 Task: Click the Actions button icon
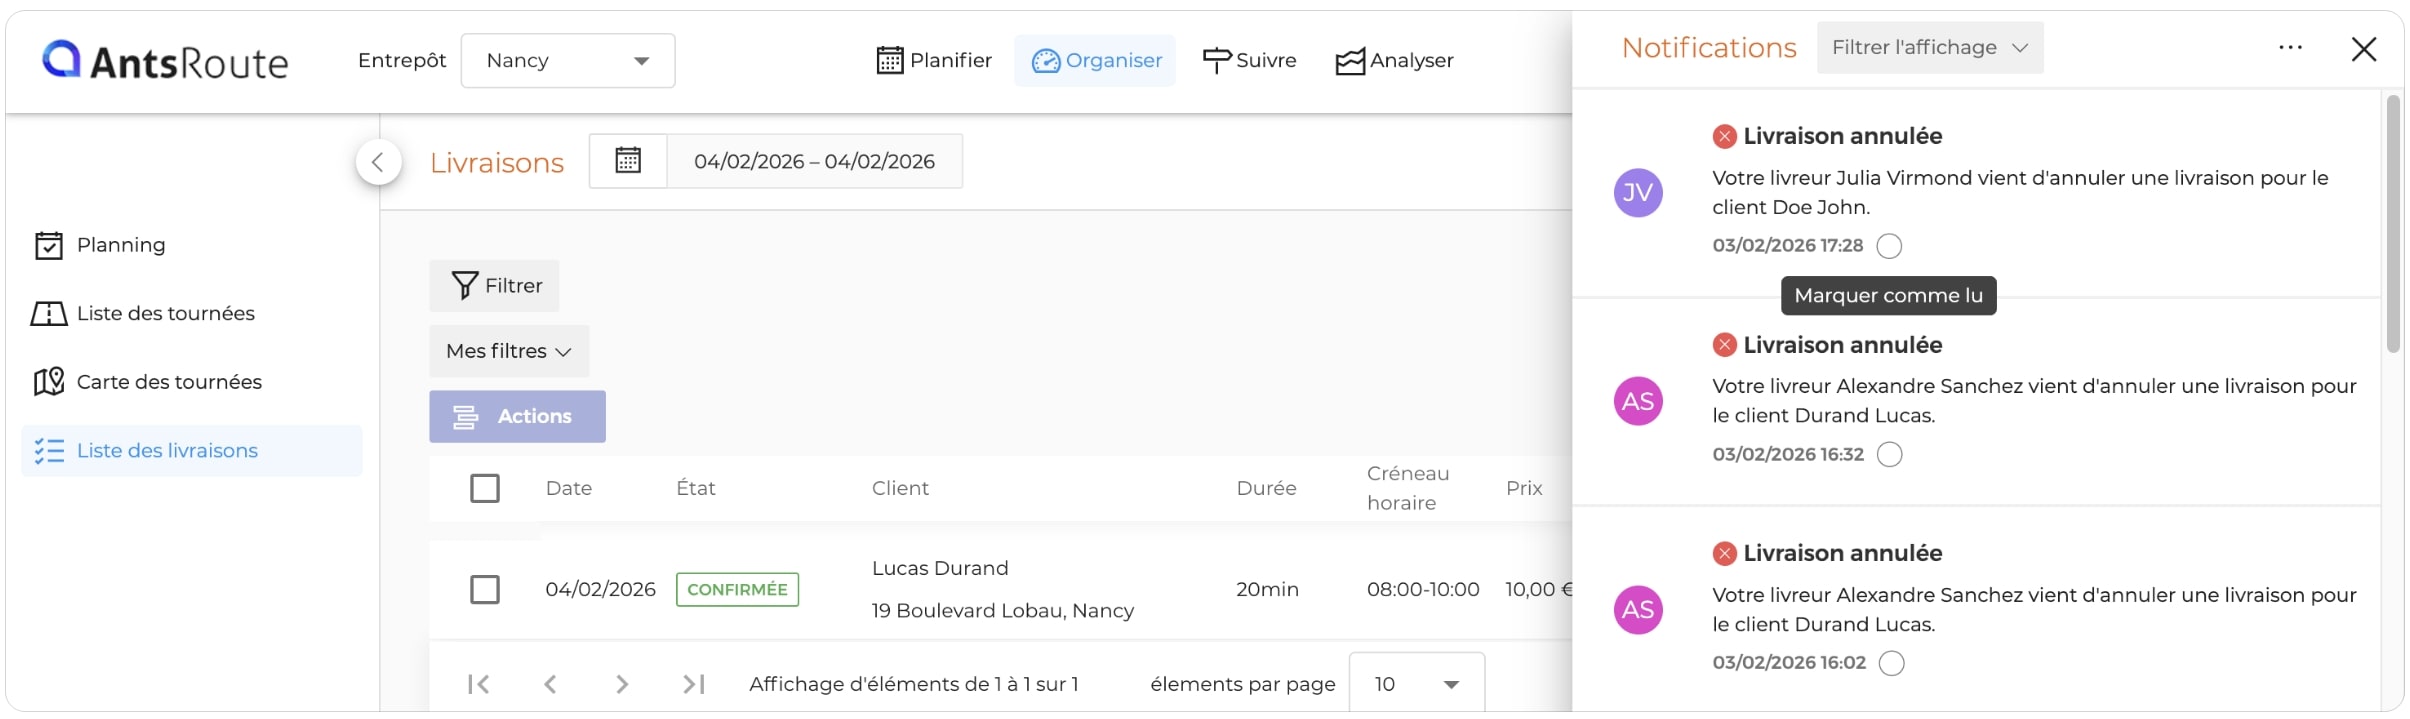point(465,417)
